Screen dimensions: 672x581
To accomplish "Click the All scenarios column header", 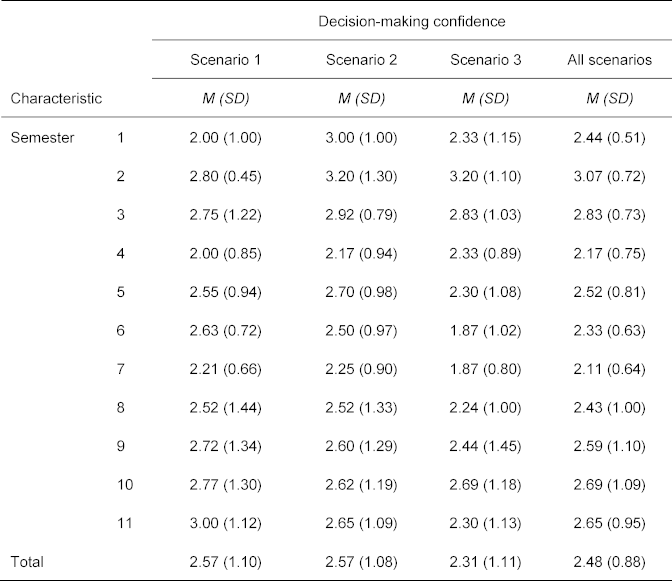I will click(x=610, y=60).
